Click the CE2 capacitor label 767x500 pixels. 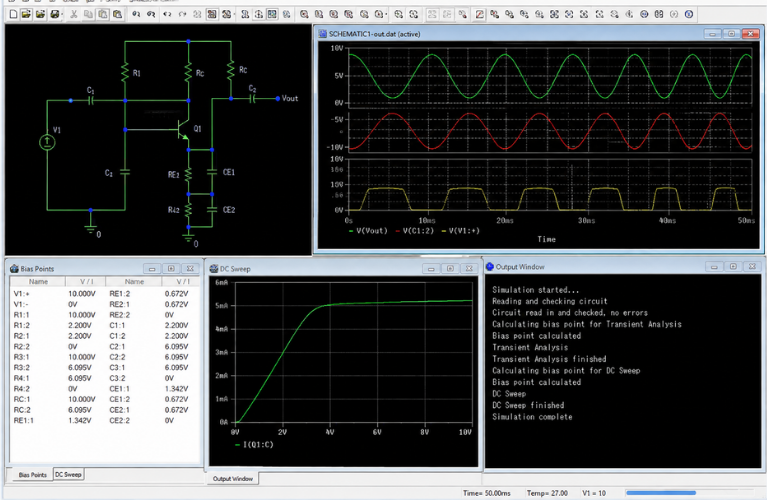pos(229,210)
